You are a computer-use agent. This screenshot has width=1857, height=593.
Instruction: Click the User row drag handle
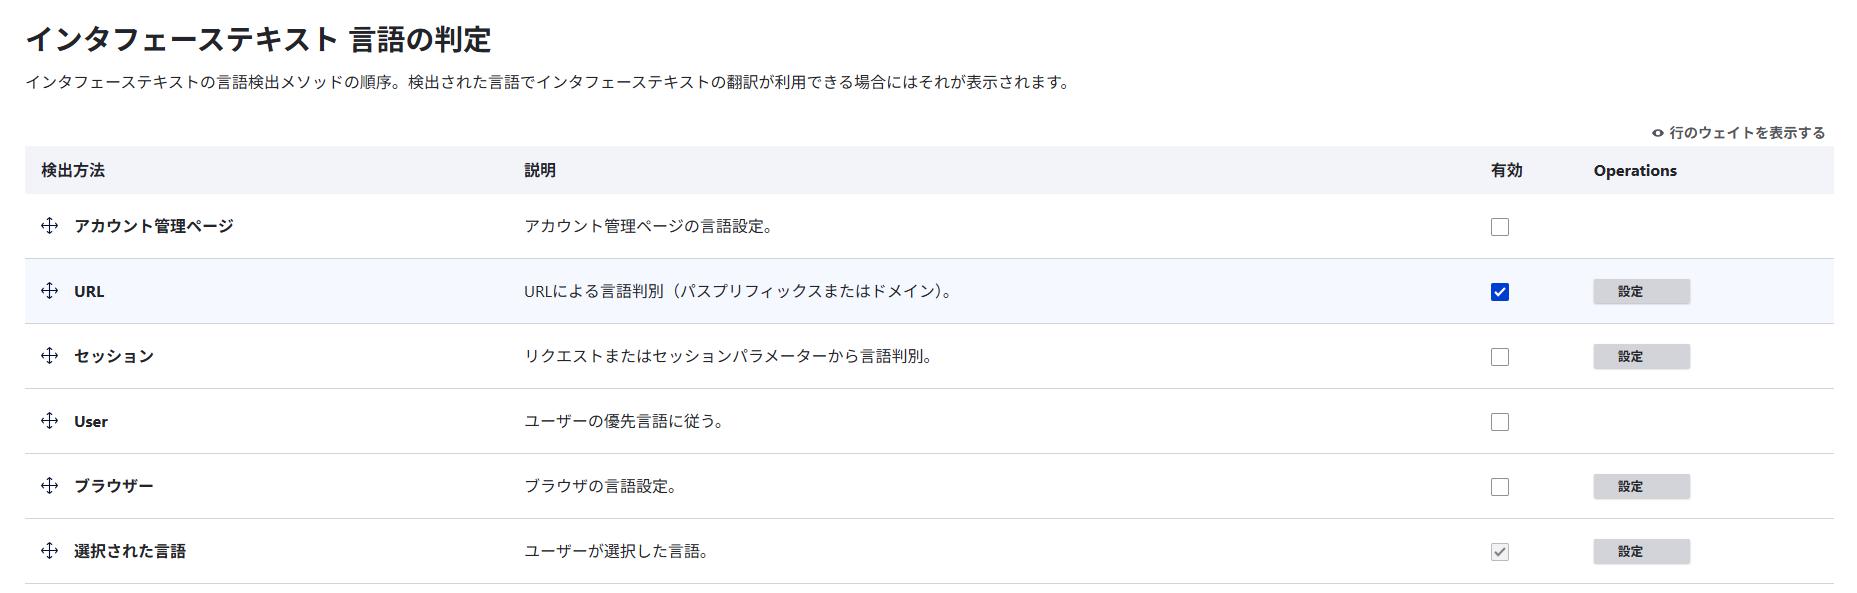coord(49,421)
